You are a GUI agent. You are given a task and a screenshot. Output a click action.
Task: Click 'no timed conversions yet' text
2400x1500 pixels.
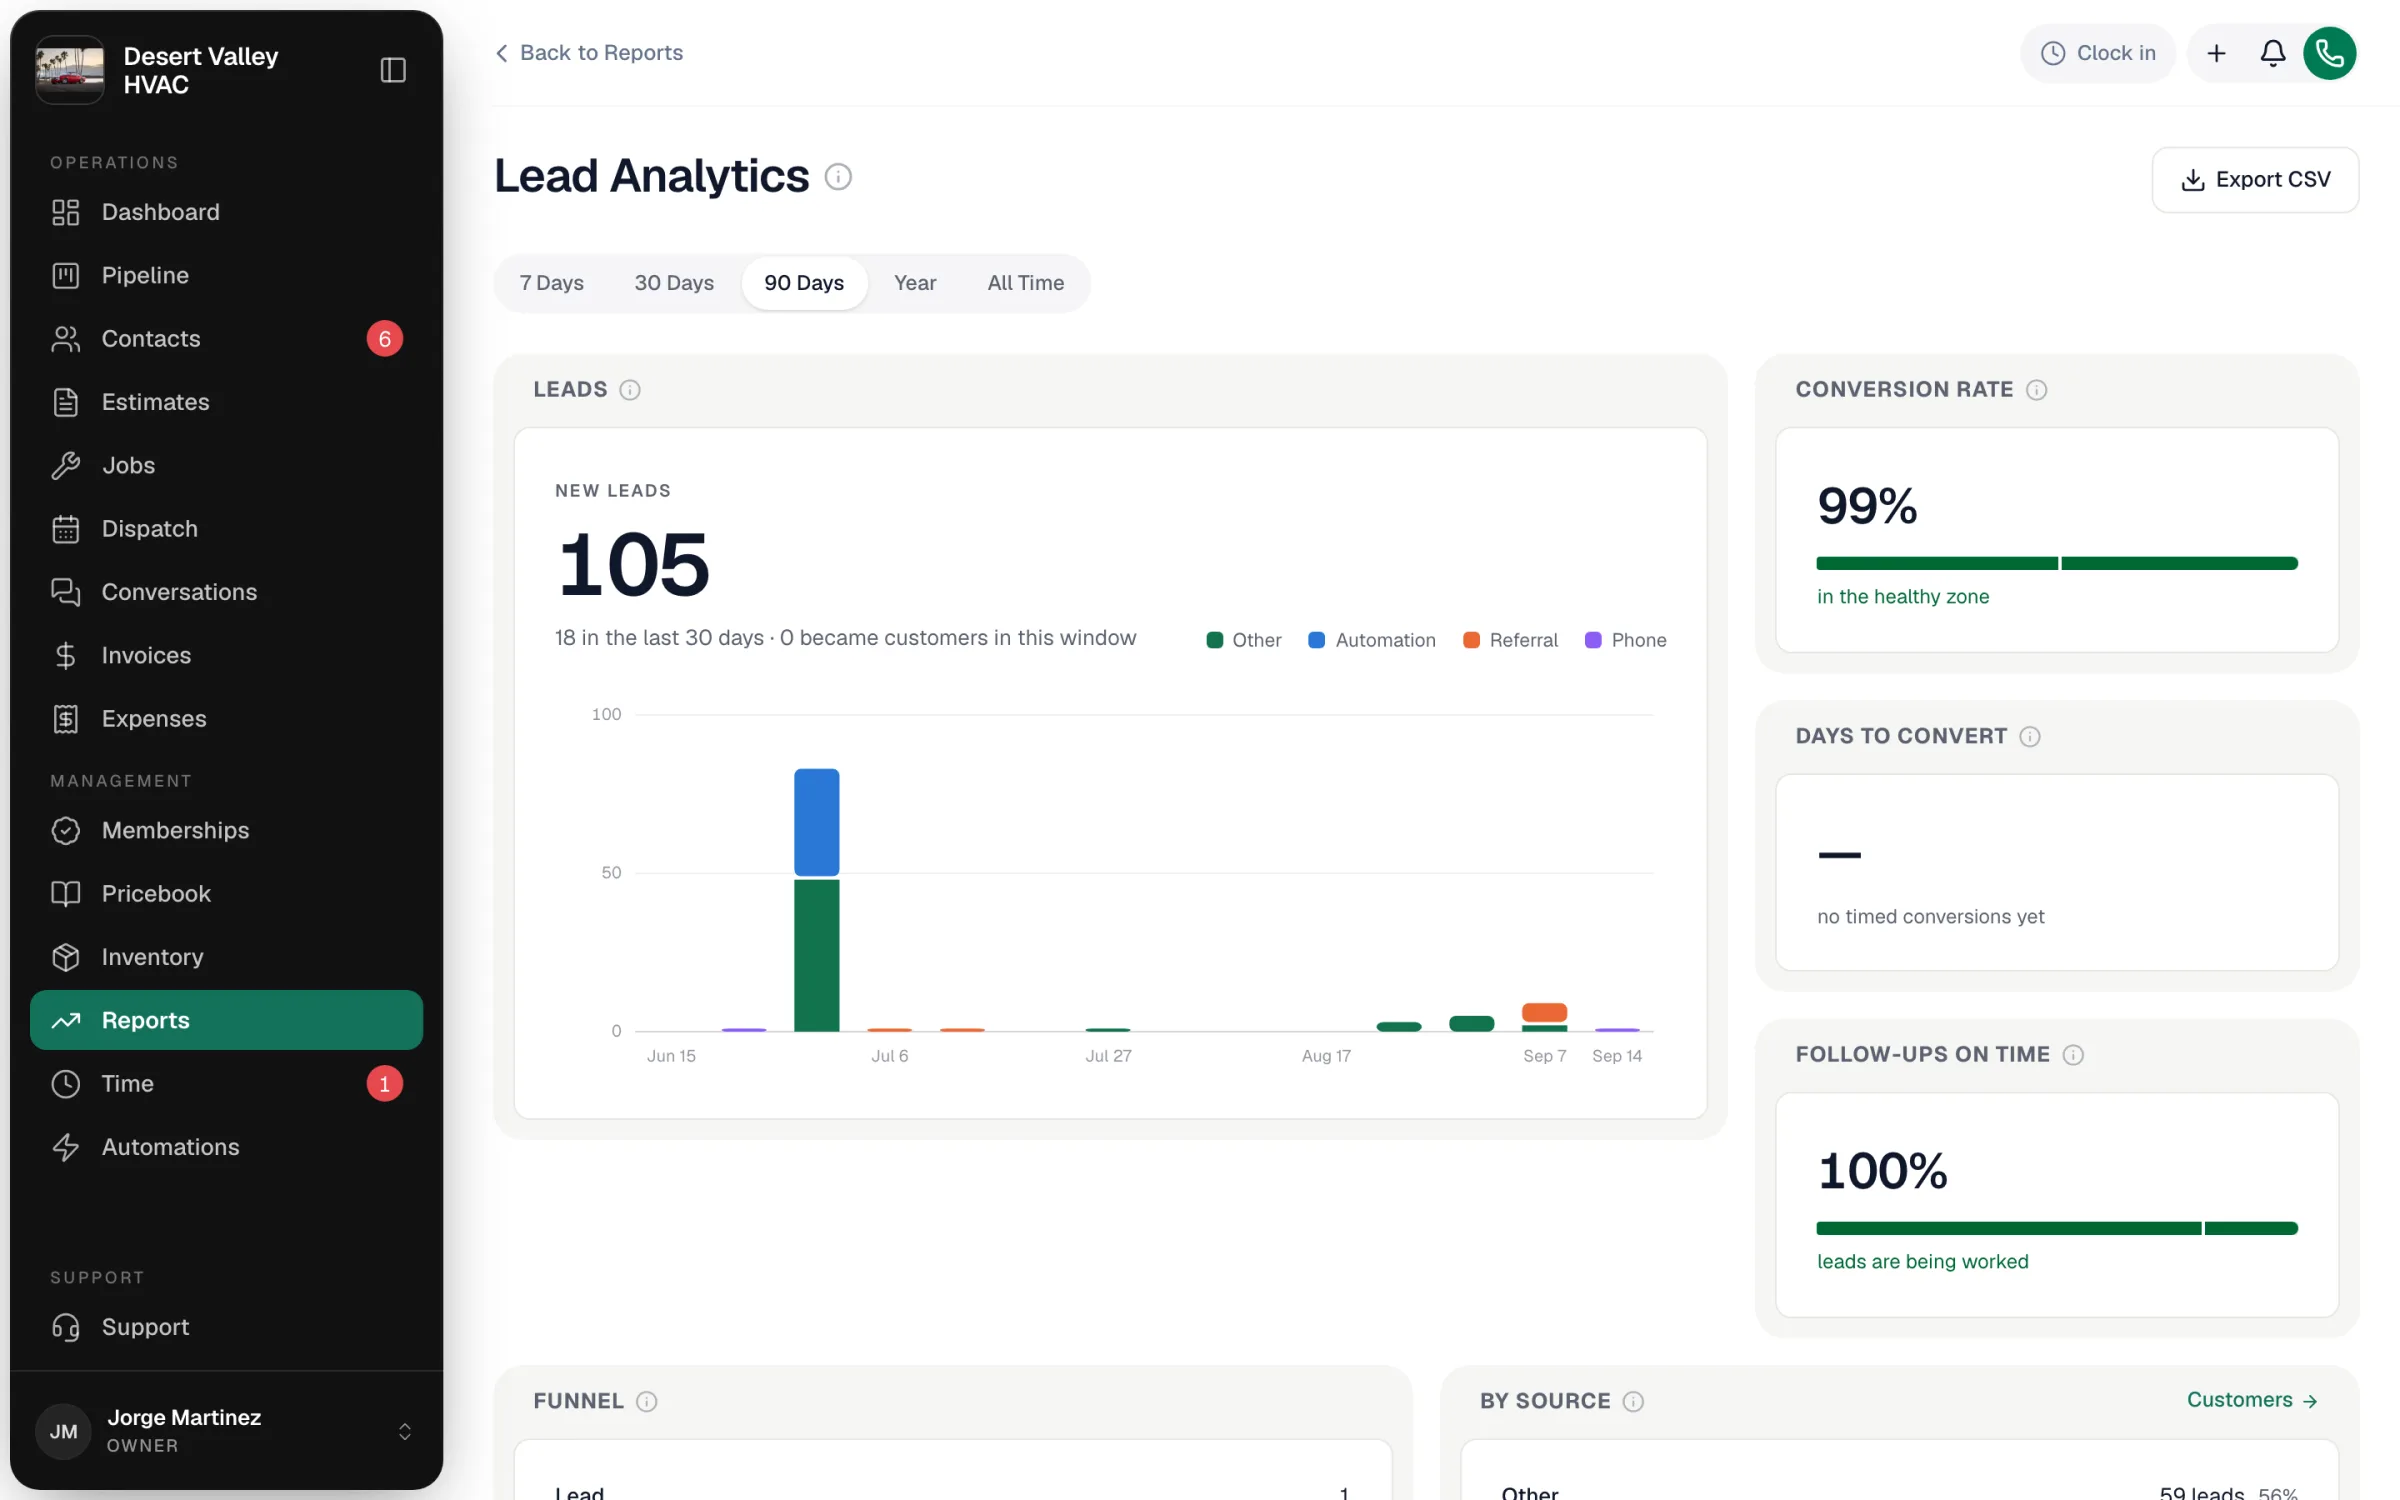click(1931, 917)
